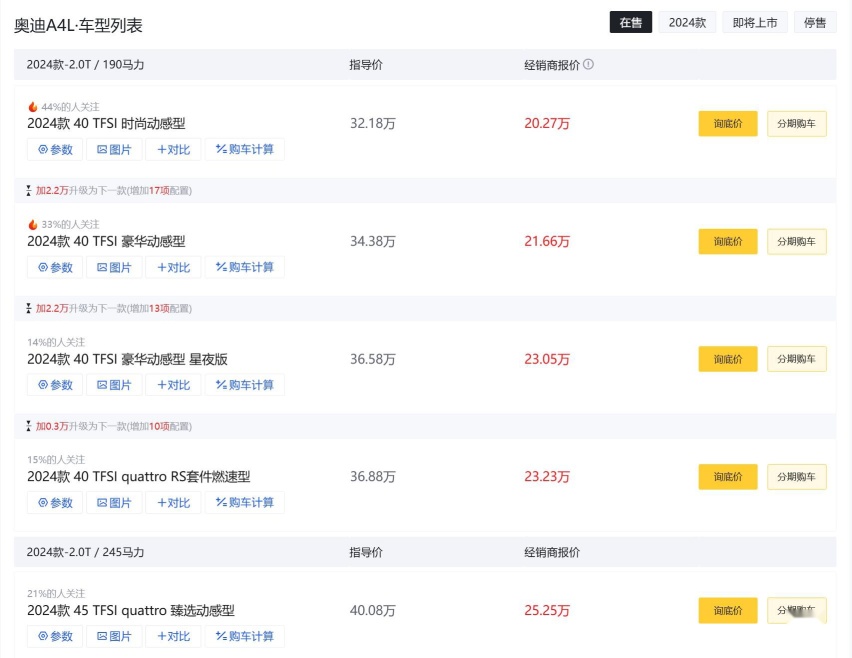Click upgrade arrow icon in 增加10项配置 row
The width and height of the screenshot is (852, 658).
[x=29, y=426]
